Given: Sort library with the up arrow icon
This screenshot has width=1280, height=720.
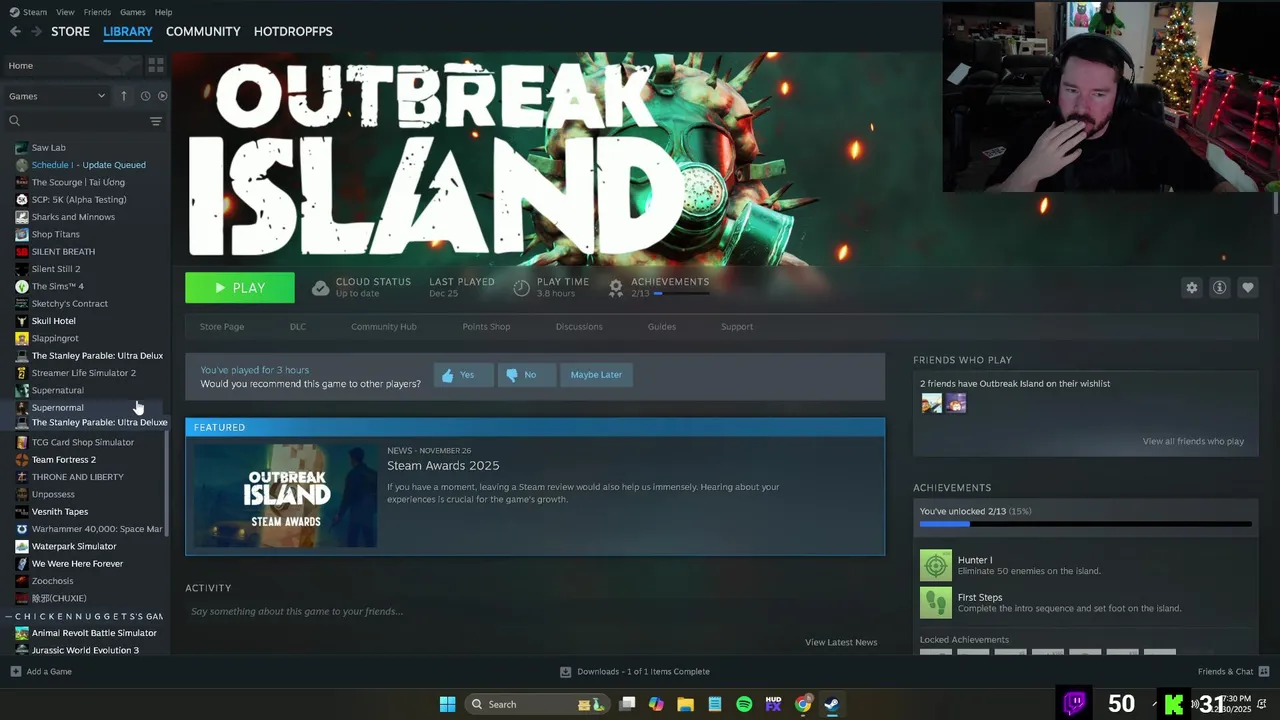Looking at the screenshot, I should coord(124,96).
